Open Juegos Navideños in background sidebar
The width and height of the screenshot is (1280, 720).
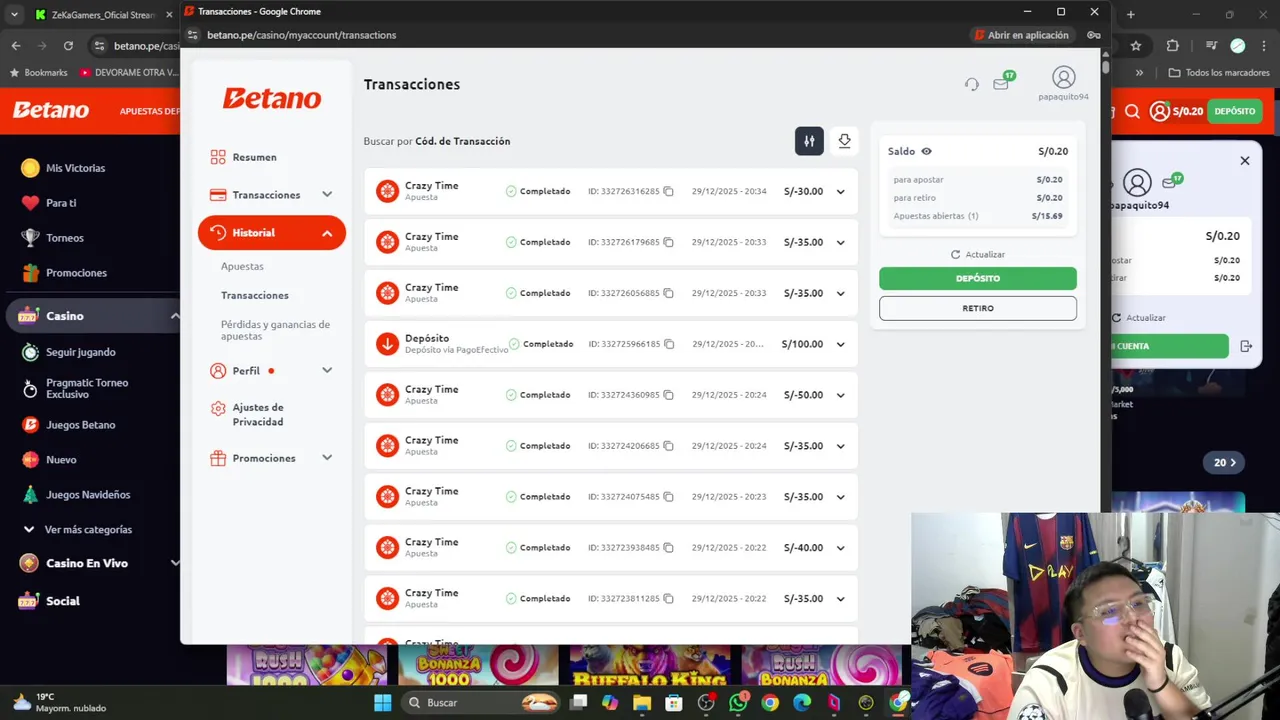pyautogui.click(x=87, y=495)
